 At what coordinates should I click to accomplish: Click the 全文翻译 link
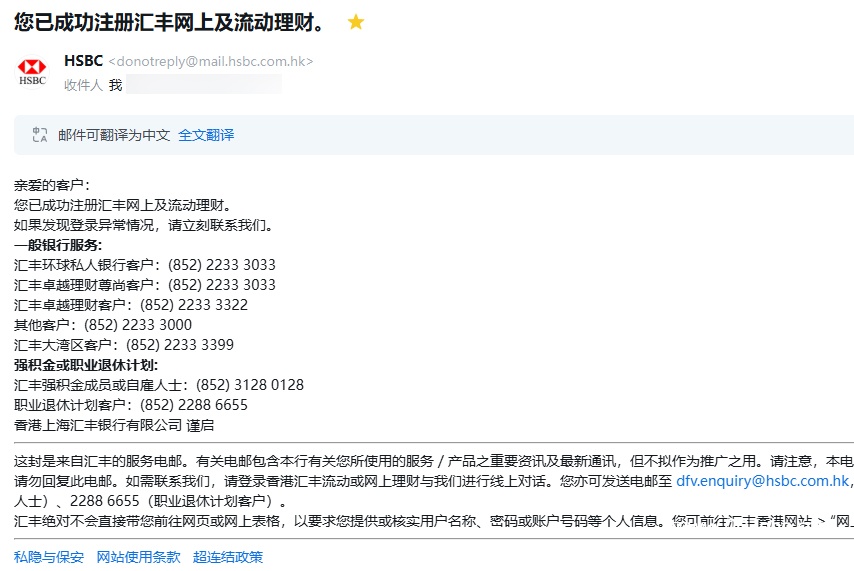[x=206, y=135]
